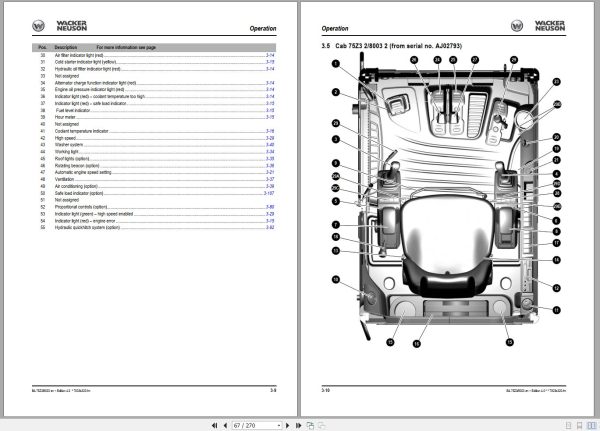Open page link for Hydraulic quickhitch system (option)
600x431 pixels.
[x=270, y=227]
